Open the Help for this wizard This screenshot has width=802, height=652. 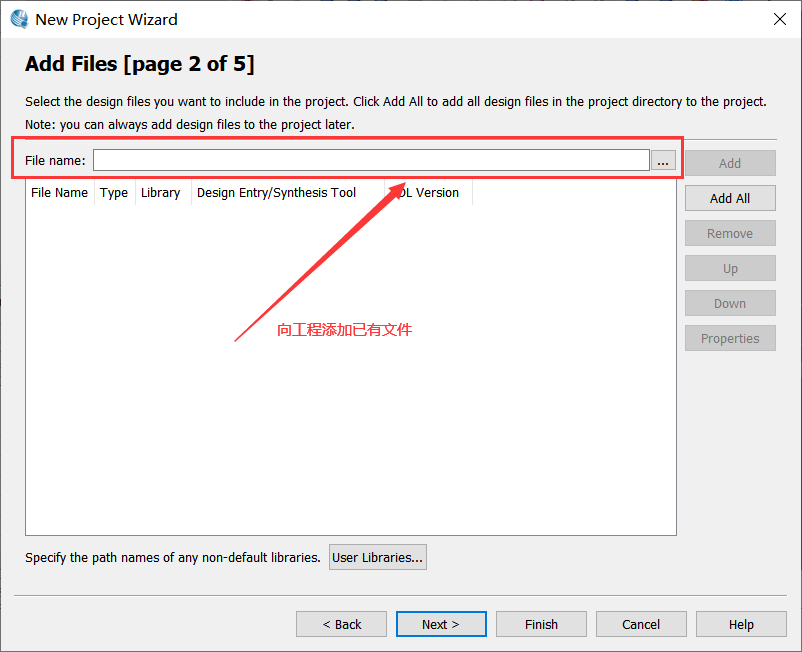pos(741,624)
